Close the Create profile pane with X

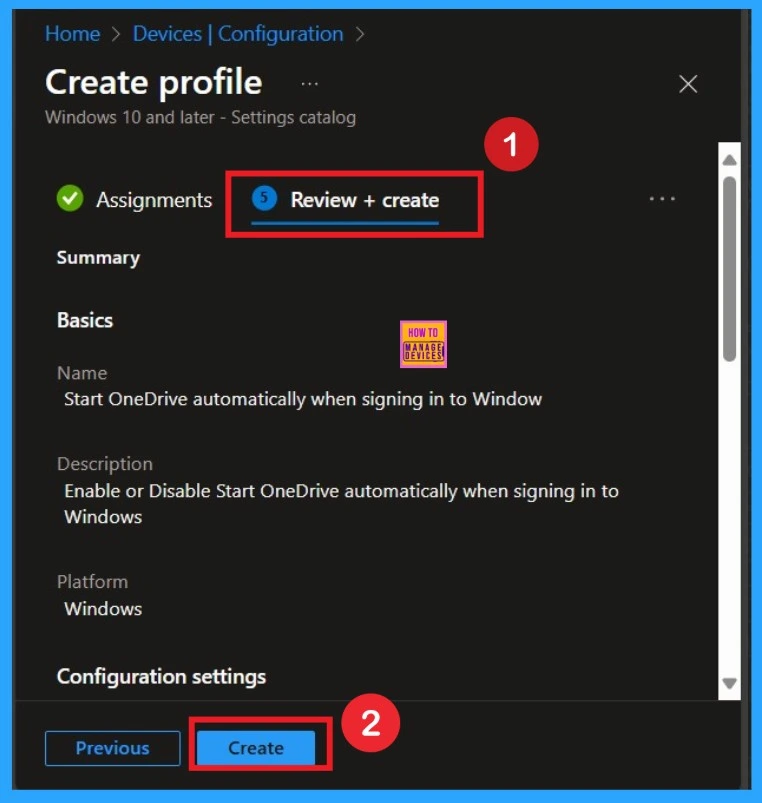coord(688,84)
